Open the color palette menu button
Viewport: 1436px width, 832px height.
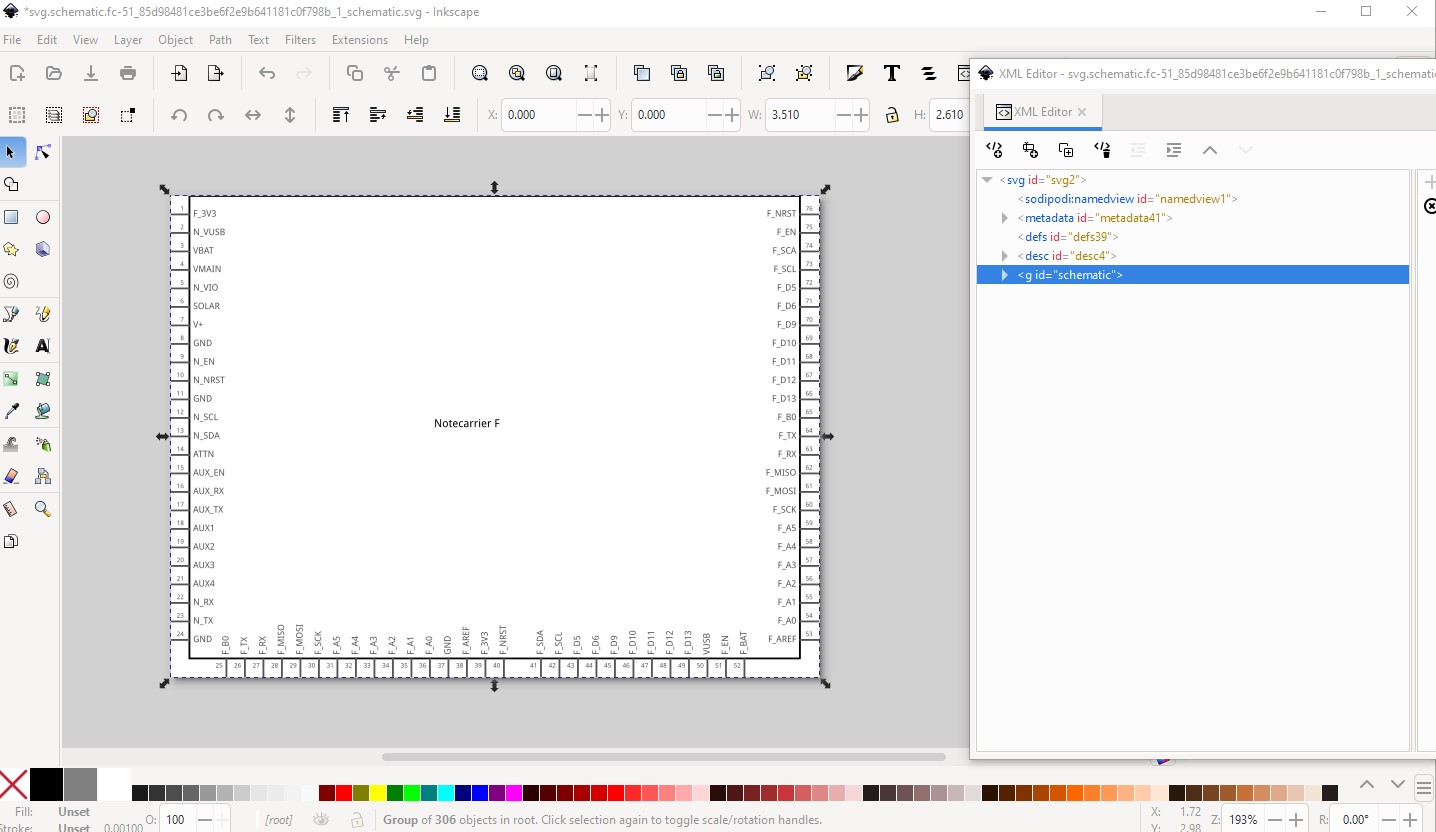click(x=1424, y=786)
